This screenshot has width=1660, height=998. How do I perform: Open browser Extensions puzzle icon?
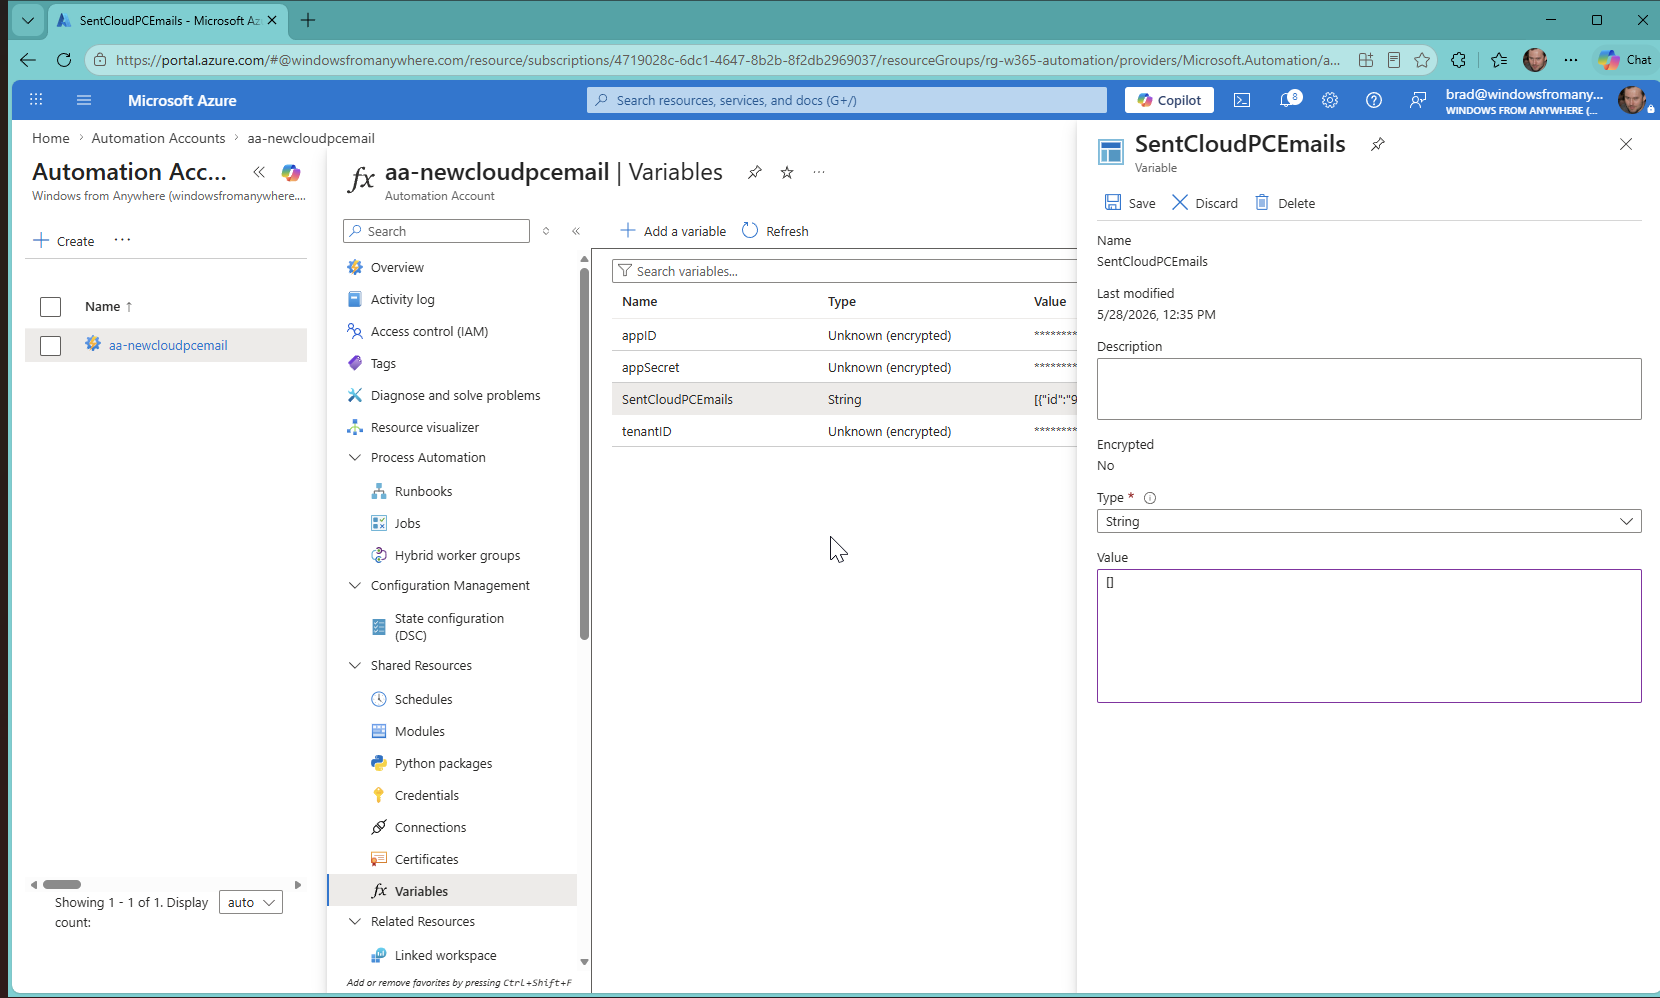(x=1458, y=60)
